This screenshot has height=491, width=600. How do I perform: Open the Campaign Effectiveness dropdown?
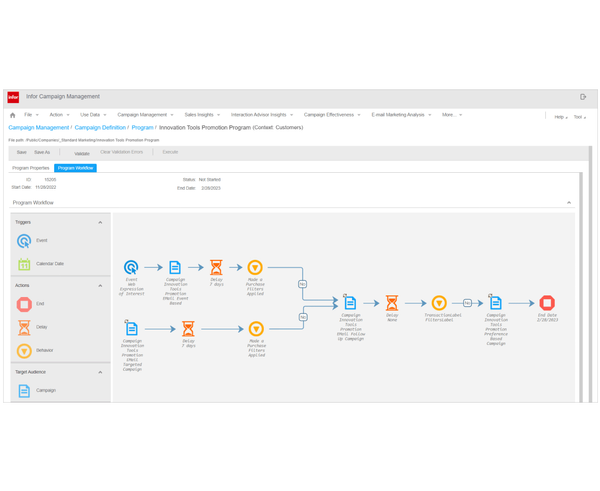click(332, 115)
